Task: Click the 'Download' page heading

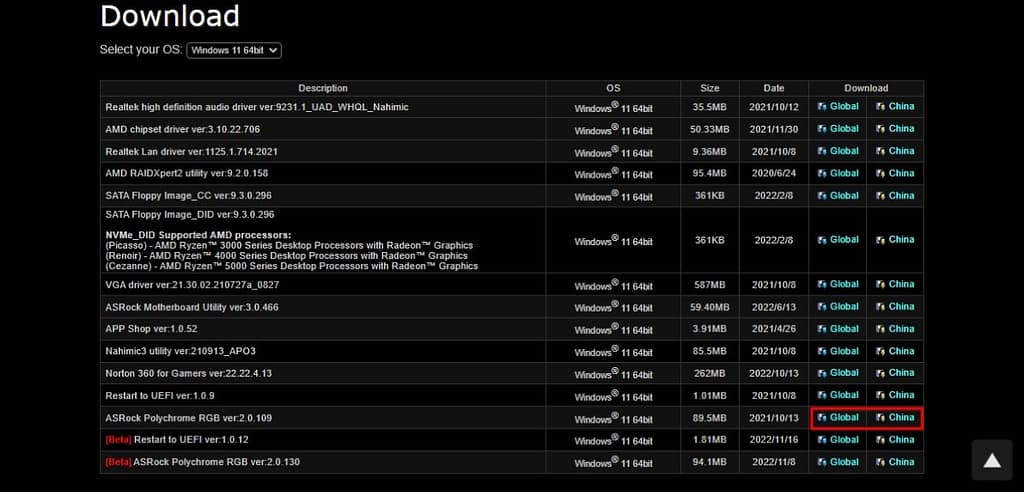Action: [x=170, y=16]
